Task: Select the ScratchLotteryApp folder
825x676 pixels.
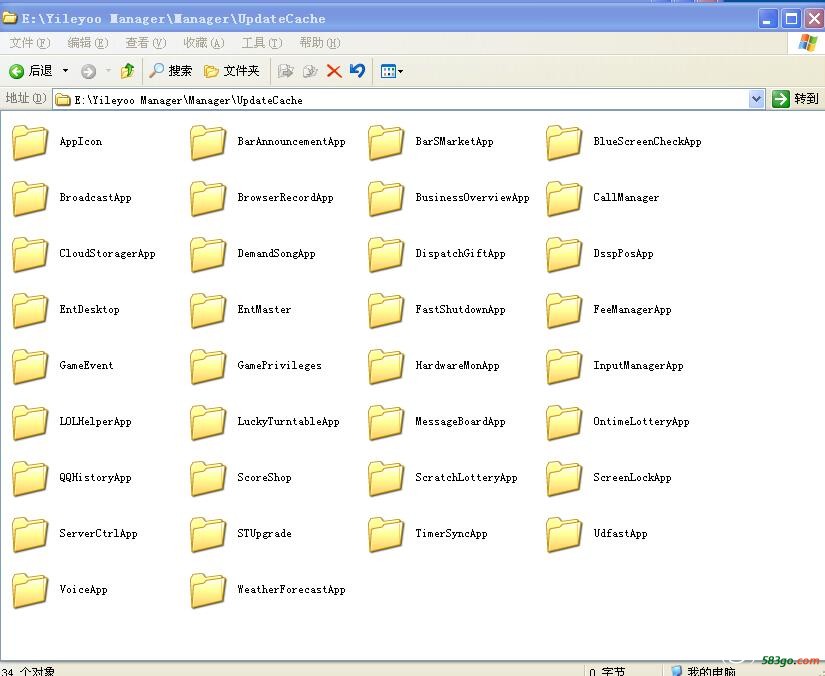Action: [x=443, y=478]
